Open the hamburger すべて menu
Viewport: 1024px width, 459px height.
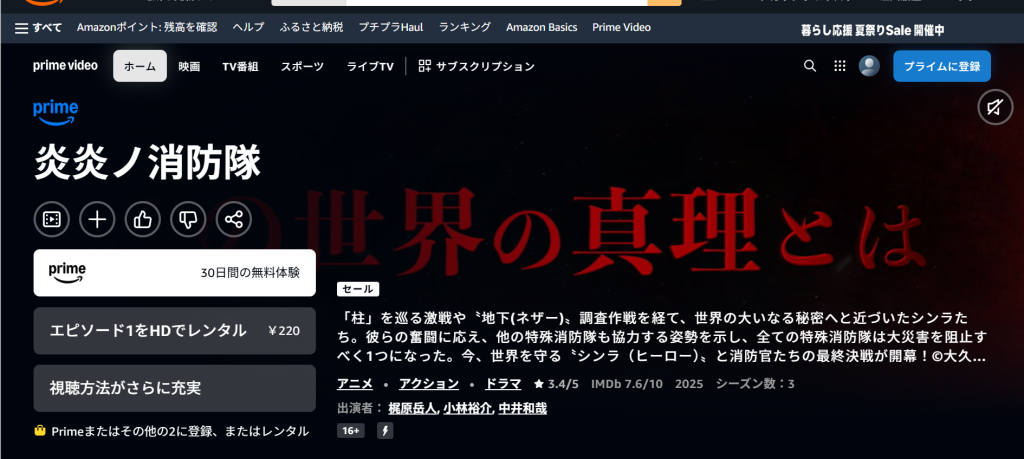pos(39,27)
